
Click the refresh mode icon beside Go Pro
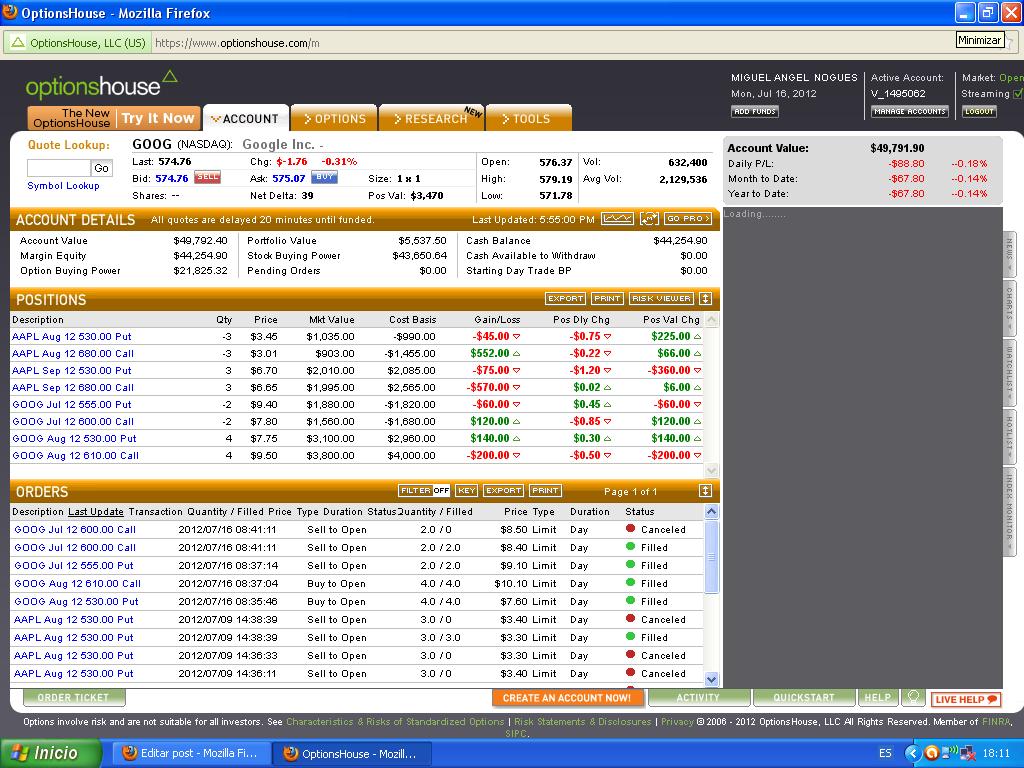[x=648, y=219]
